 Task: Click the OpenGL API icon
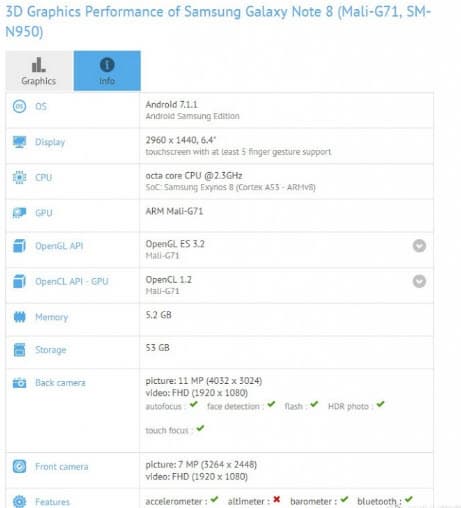(x=19, y=246)
